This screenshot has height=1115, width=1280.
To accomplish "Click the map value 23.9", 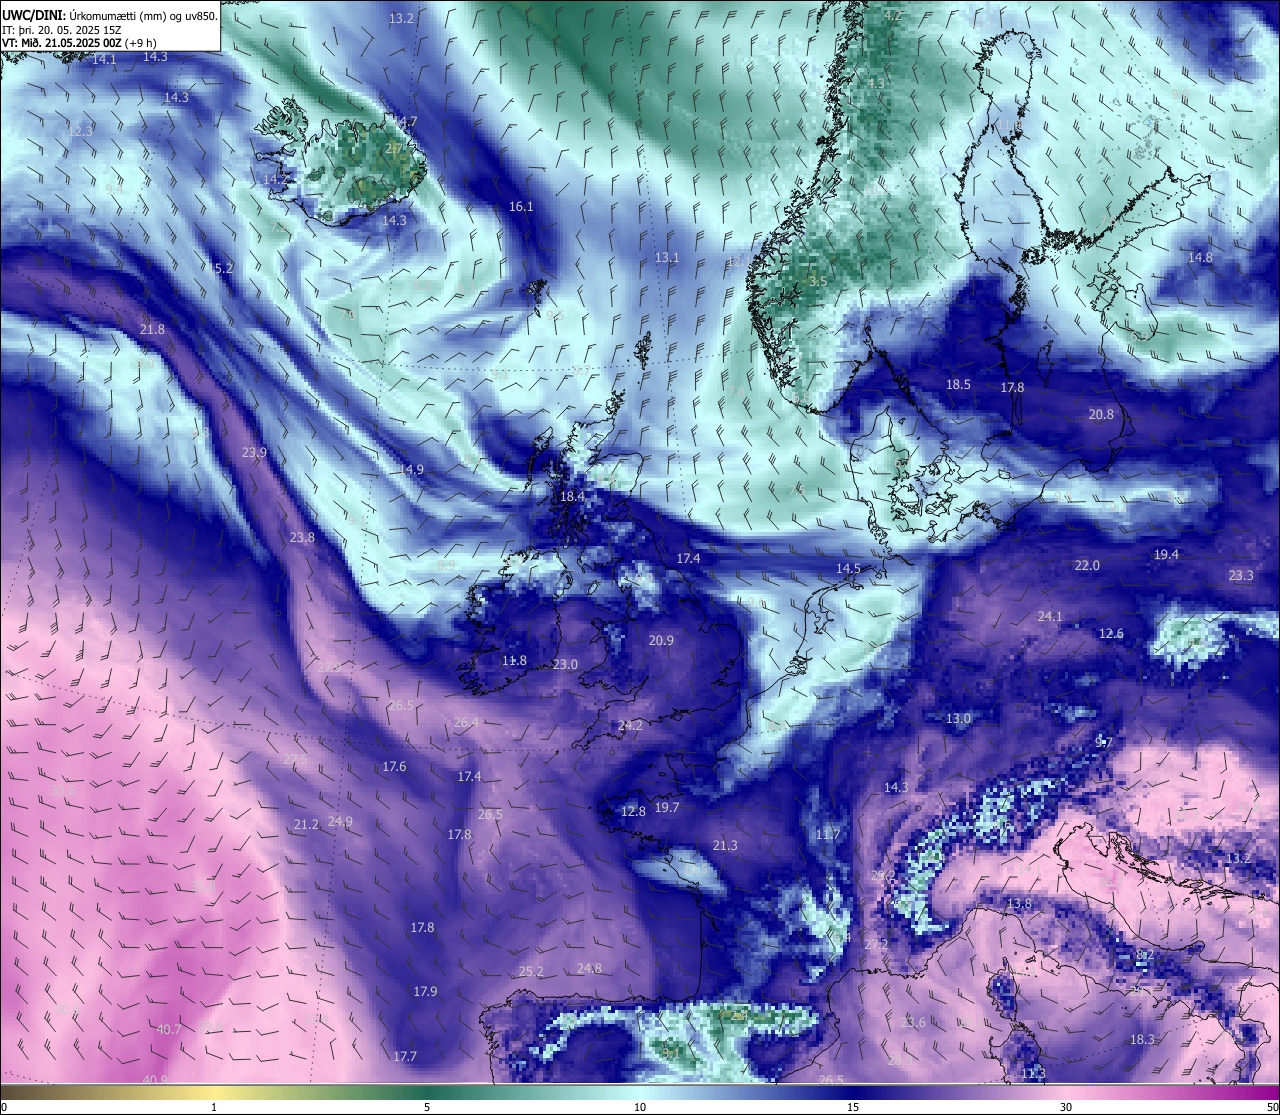I will pyautogui.click(x=254, y=453).
